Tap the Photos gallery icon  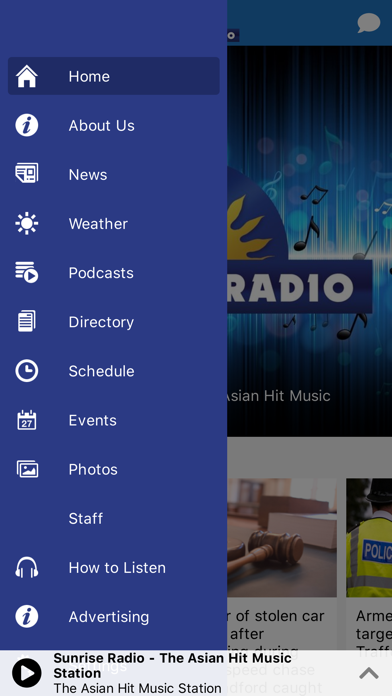pyautogui.click(x=27, y=469)
